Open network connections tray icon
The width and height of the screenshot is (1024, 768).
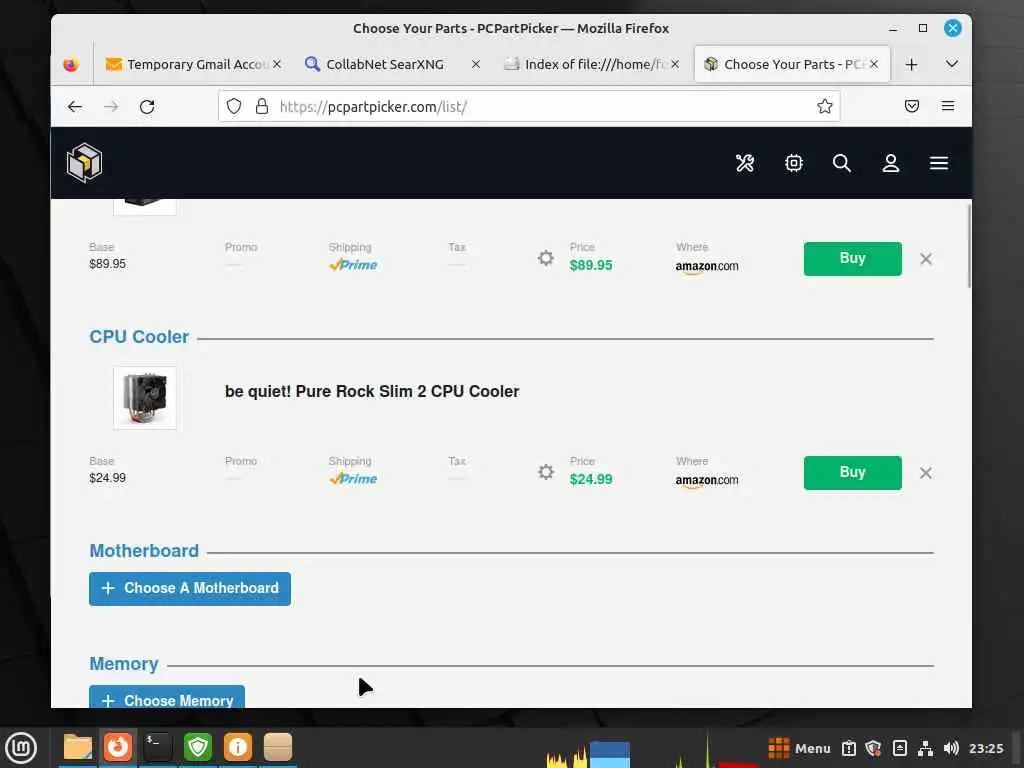[x=925, y=748]
